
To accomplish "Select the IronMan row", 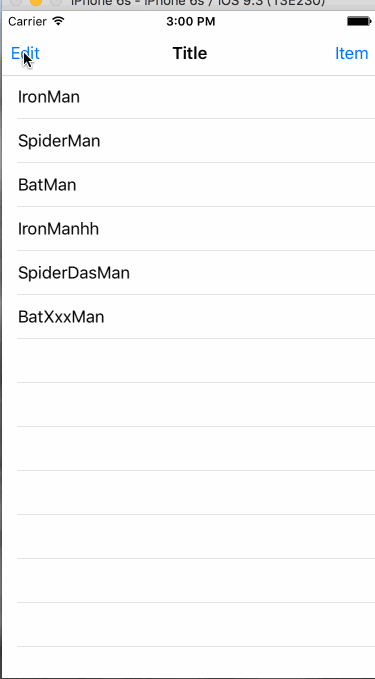I will tap(188, 97).
